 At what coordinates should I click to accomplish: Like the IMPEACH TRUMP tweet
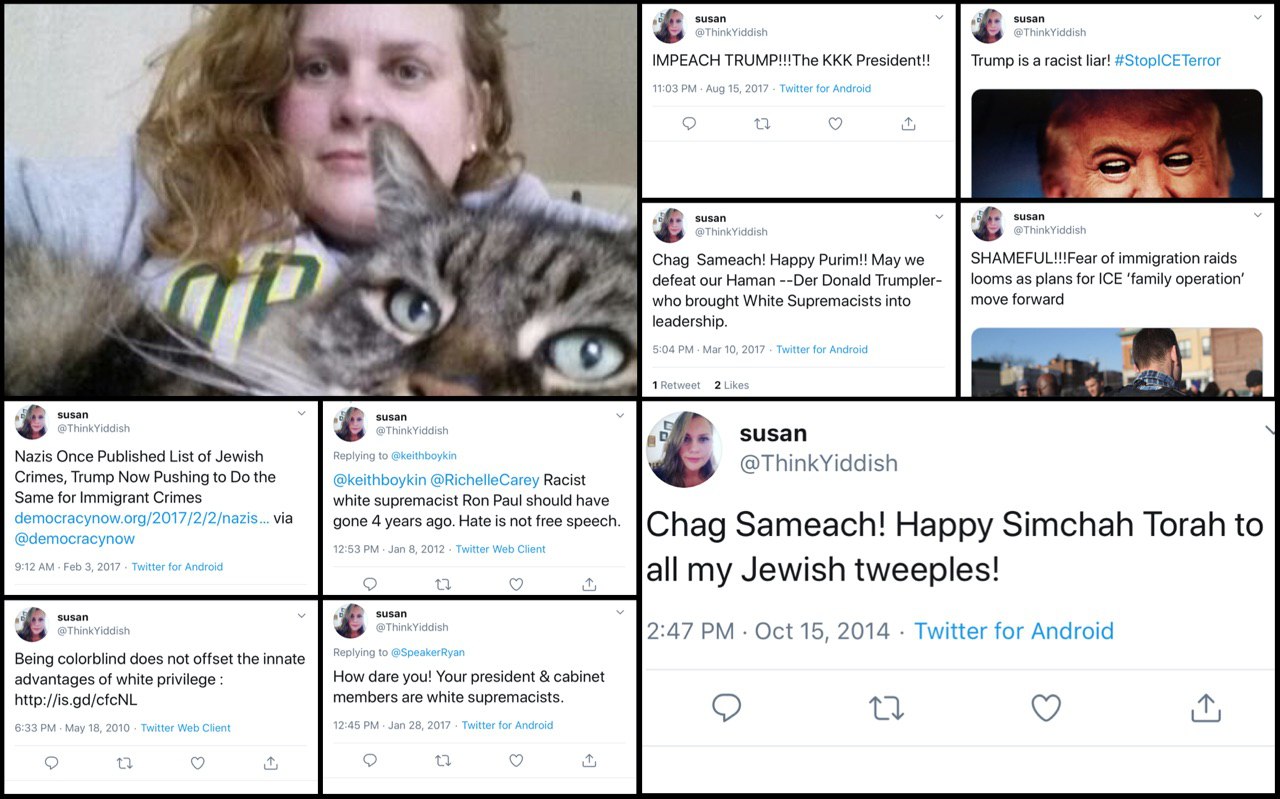pos(835,124)
